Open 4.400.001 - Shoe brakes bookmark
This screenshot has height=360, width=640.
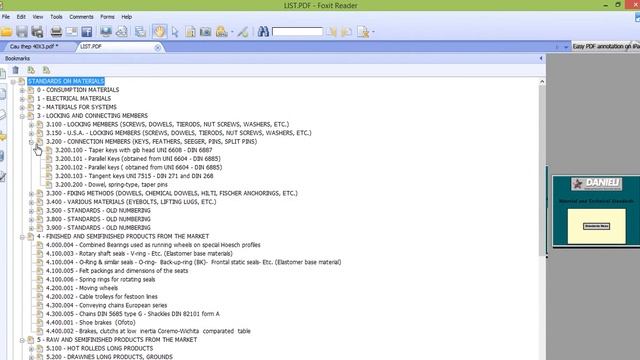click(x=91, y=322)
